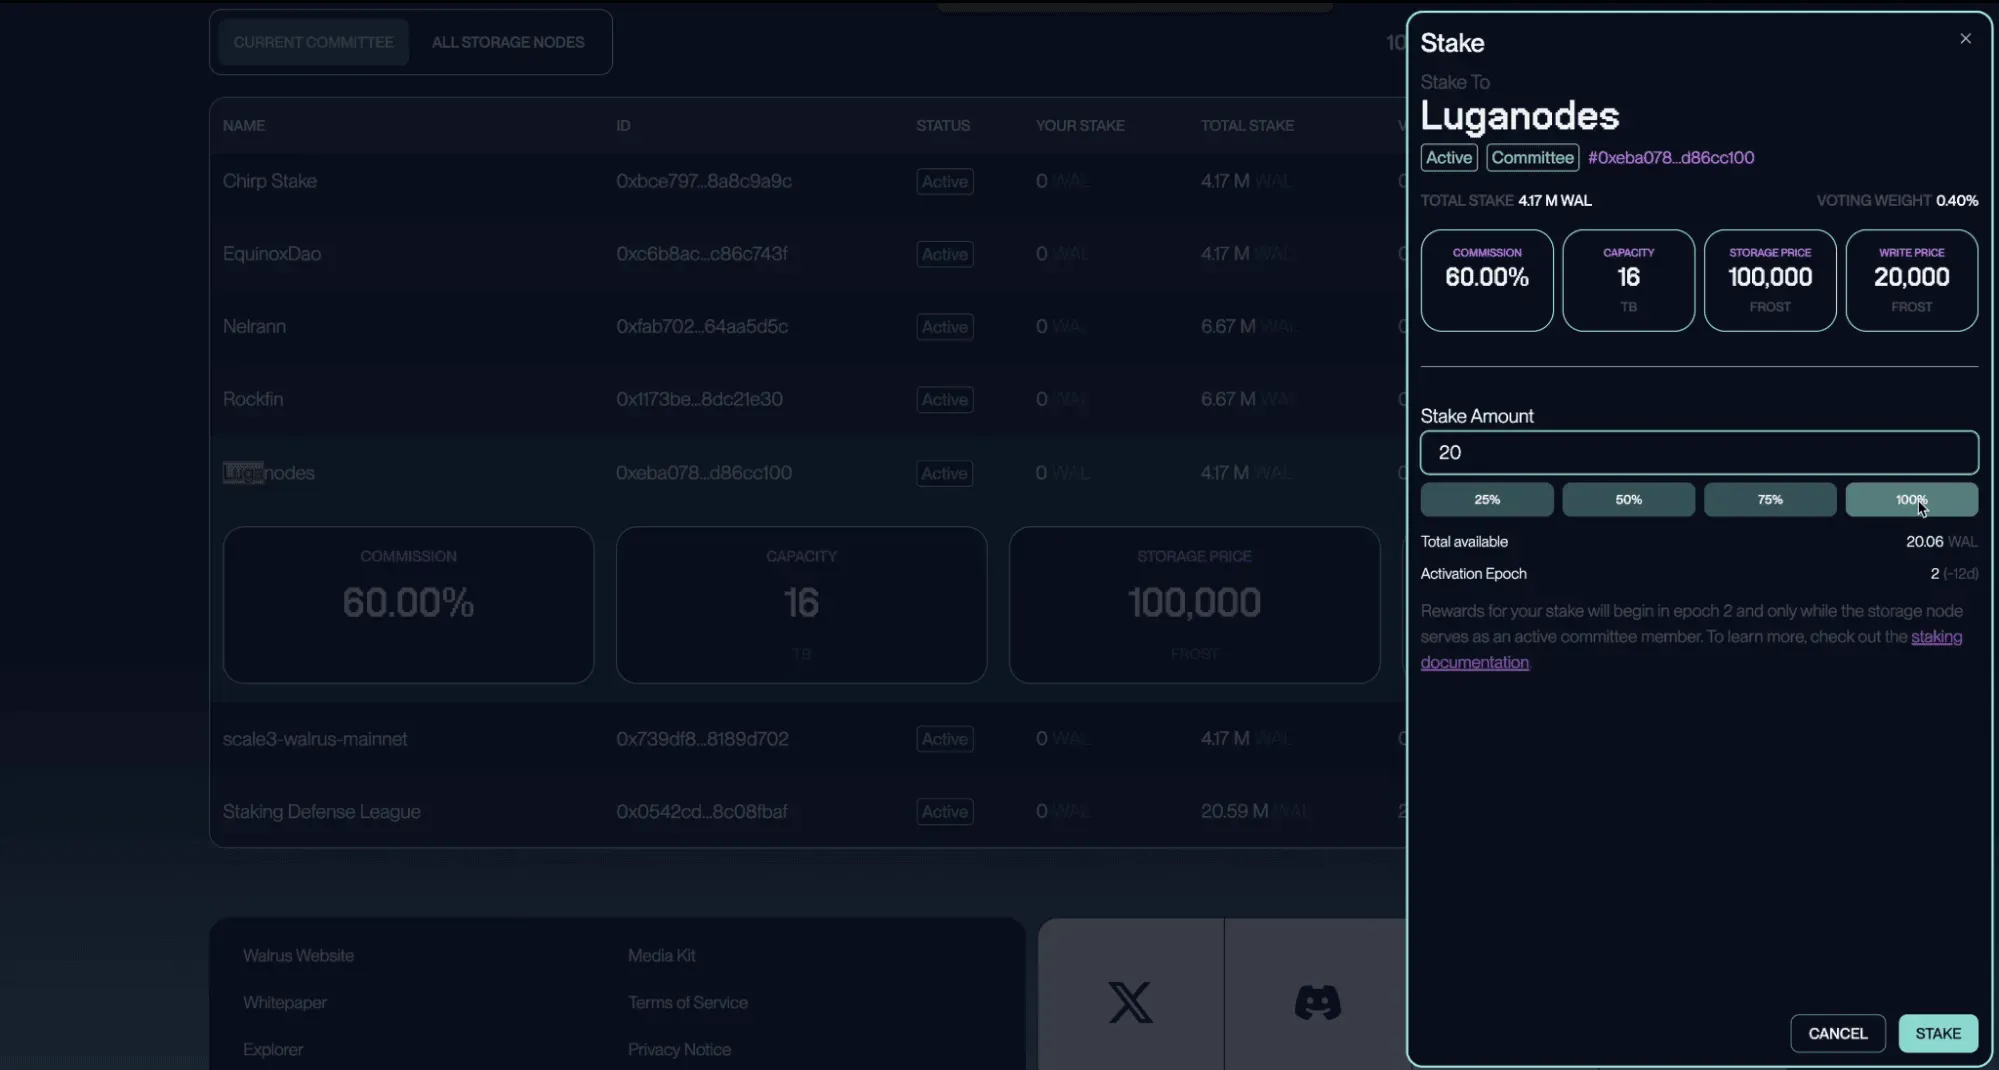Click the Capacity 16 TB card in Stake panel
Viewport: 1999px width, 1070px height.
pyautogui.click(x=1628, y=280)
